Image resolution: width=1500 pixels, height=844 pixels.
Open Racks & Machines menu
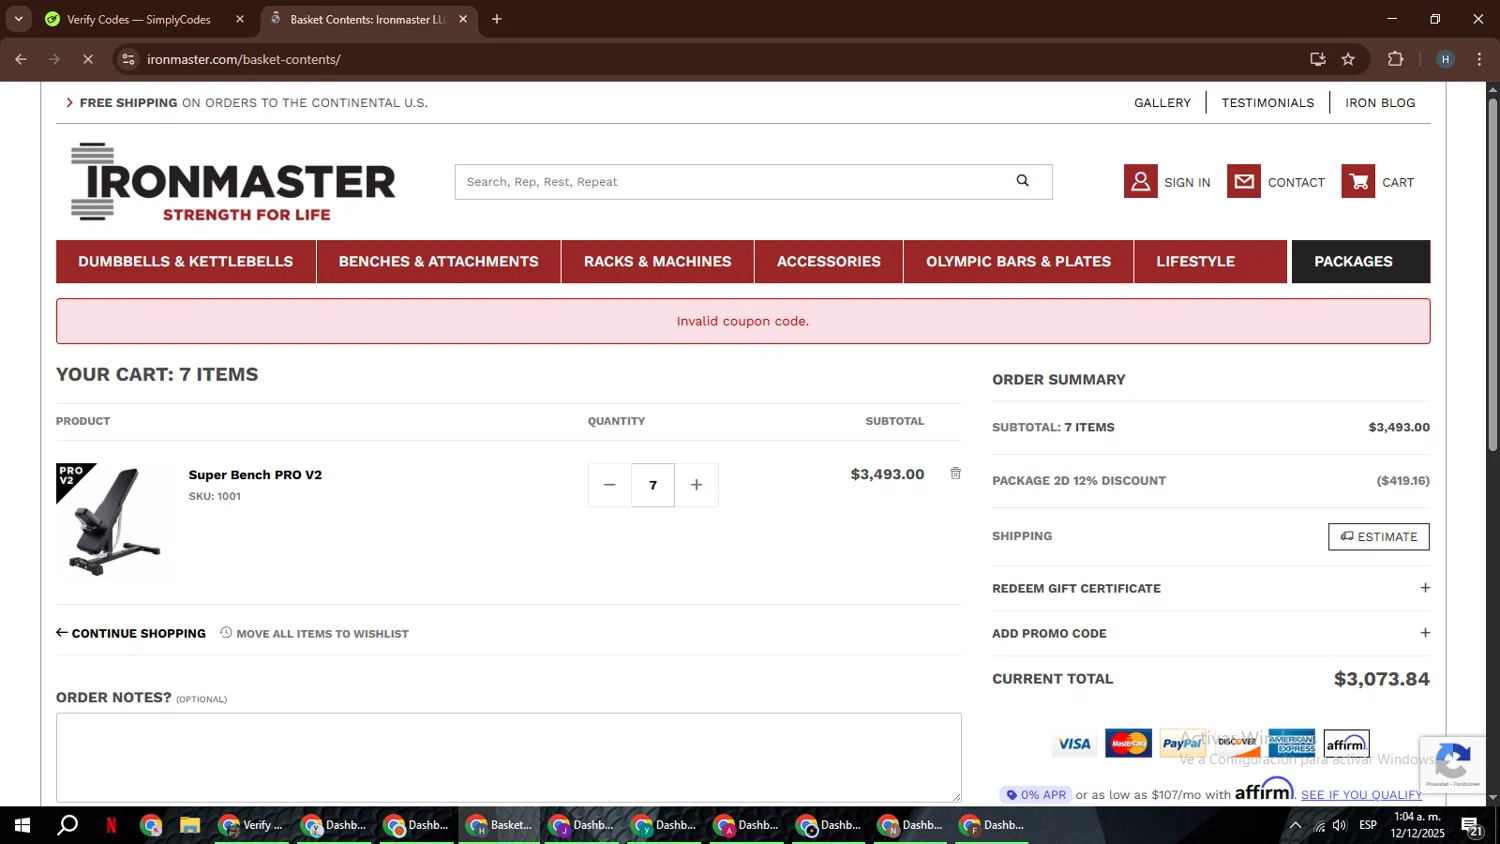click(657, 262)
